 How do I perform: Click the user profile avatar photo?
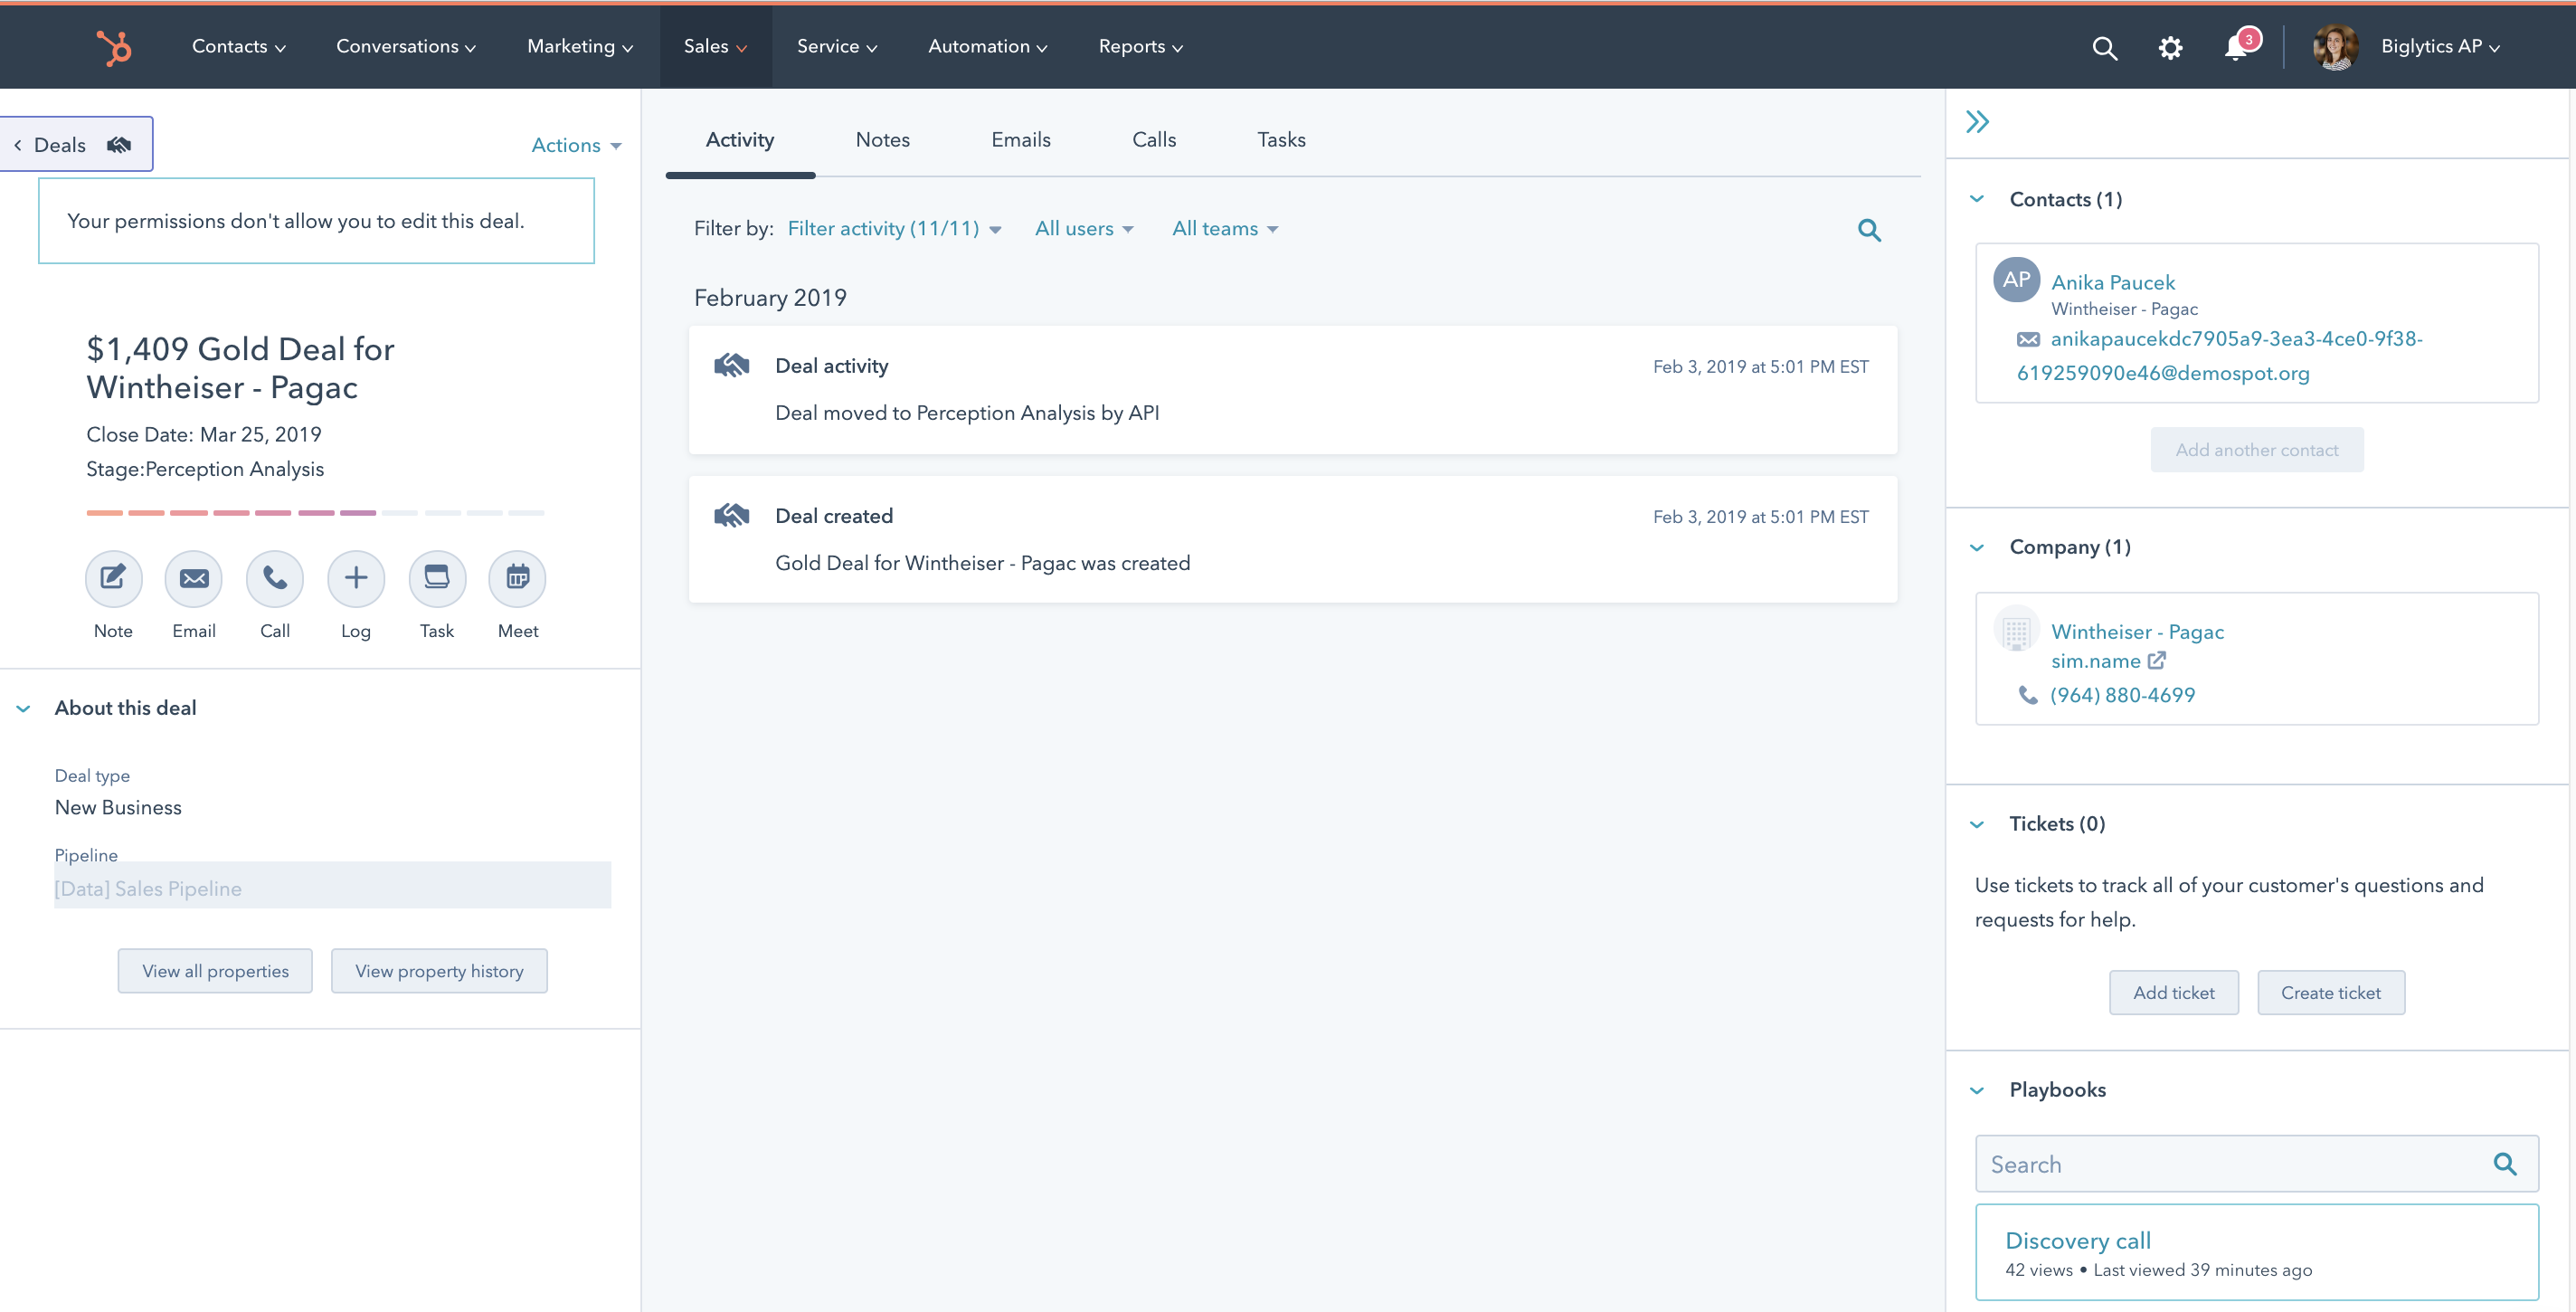click(2335, 47)
